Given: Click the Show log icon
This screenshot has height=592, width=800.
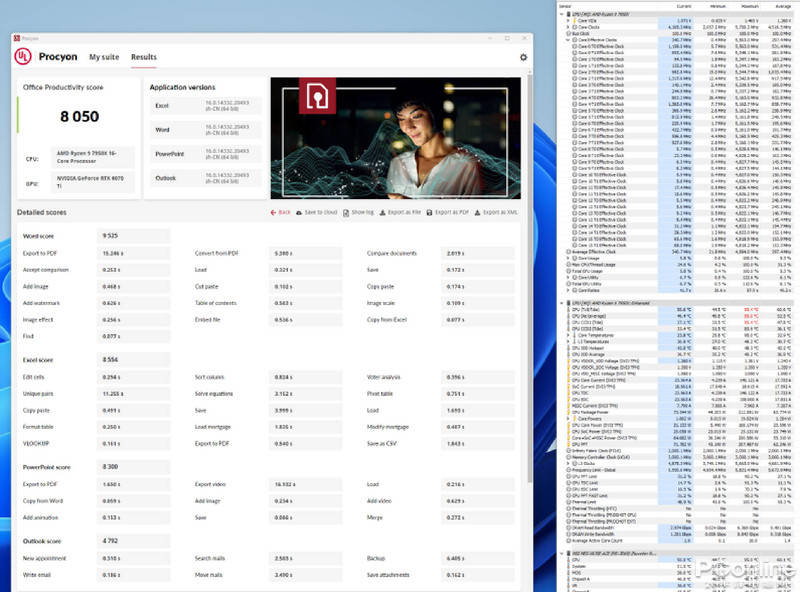Looking at the screenshot, I should click(x=346, y=212).
